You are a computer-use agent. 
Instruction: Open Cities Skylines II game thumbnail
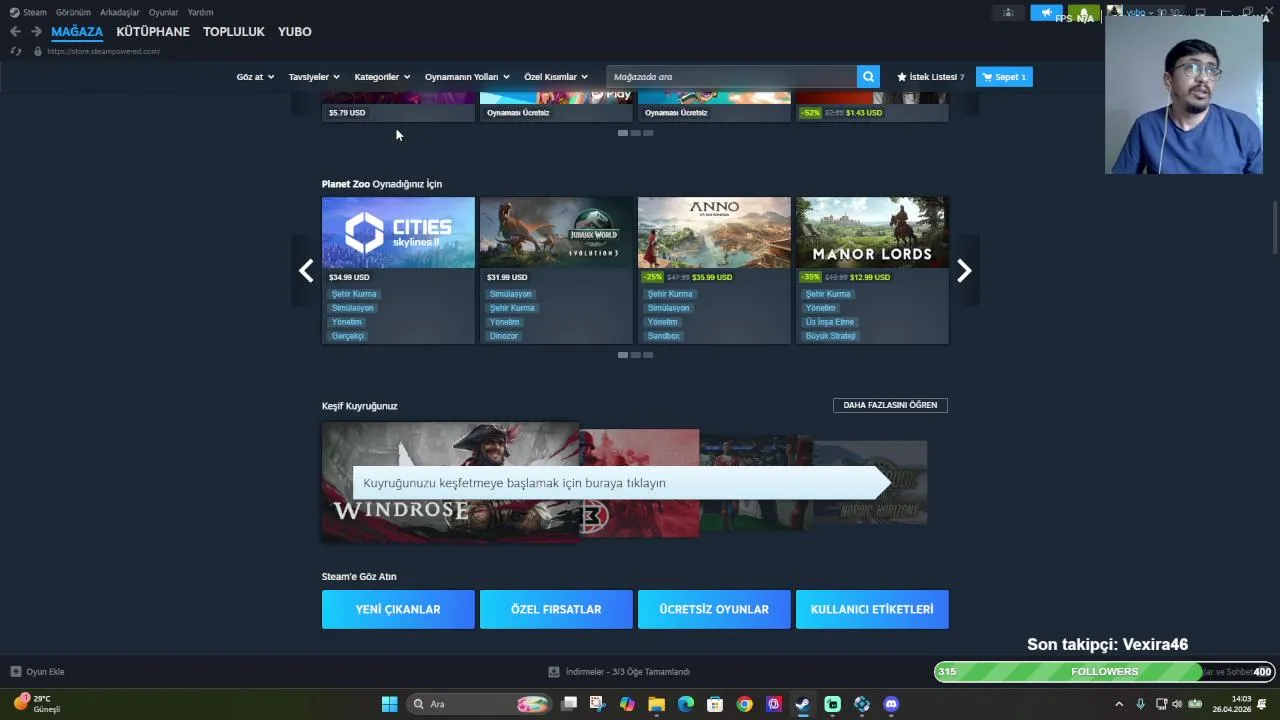(398, 232)
